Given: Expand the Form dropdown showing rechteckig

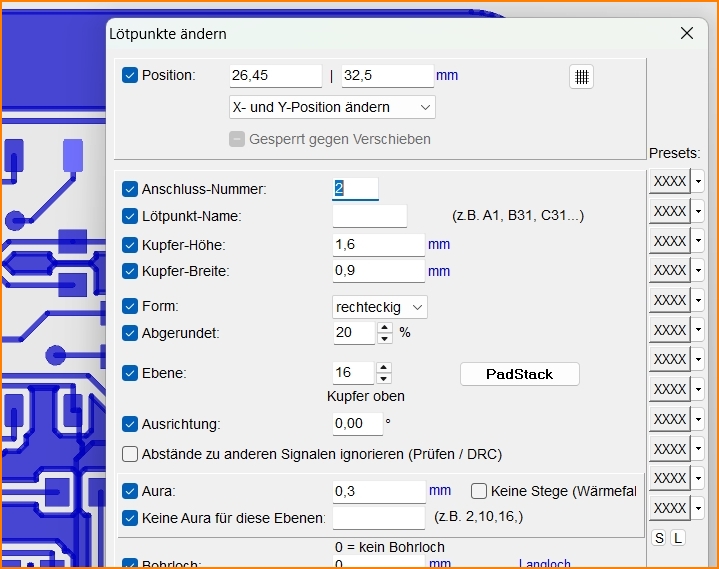Looking at the screenshot, I should [x=379, y=307].
